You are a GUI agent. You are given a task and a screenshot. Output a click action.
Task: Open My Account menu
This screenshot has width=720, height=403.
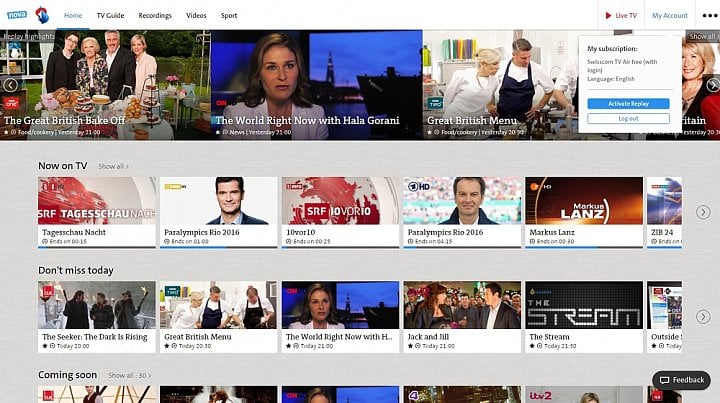[x=670, y=16]
